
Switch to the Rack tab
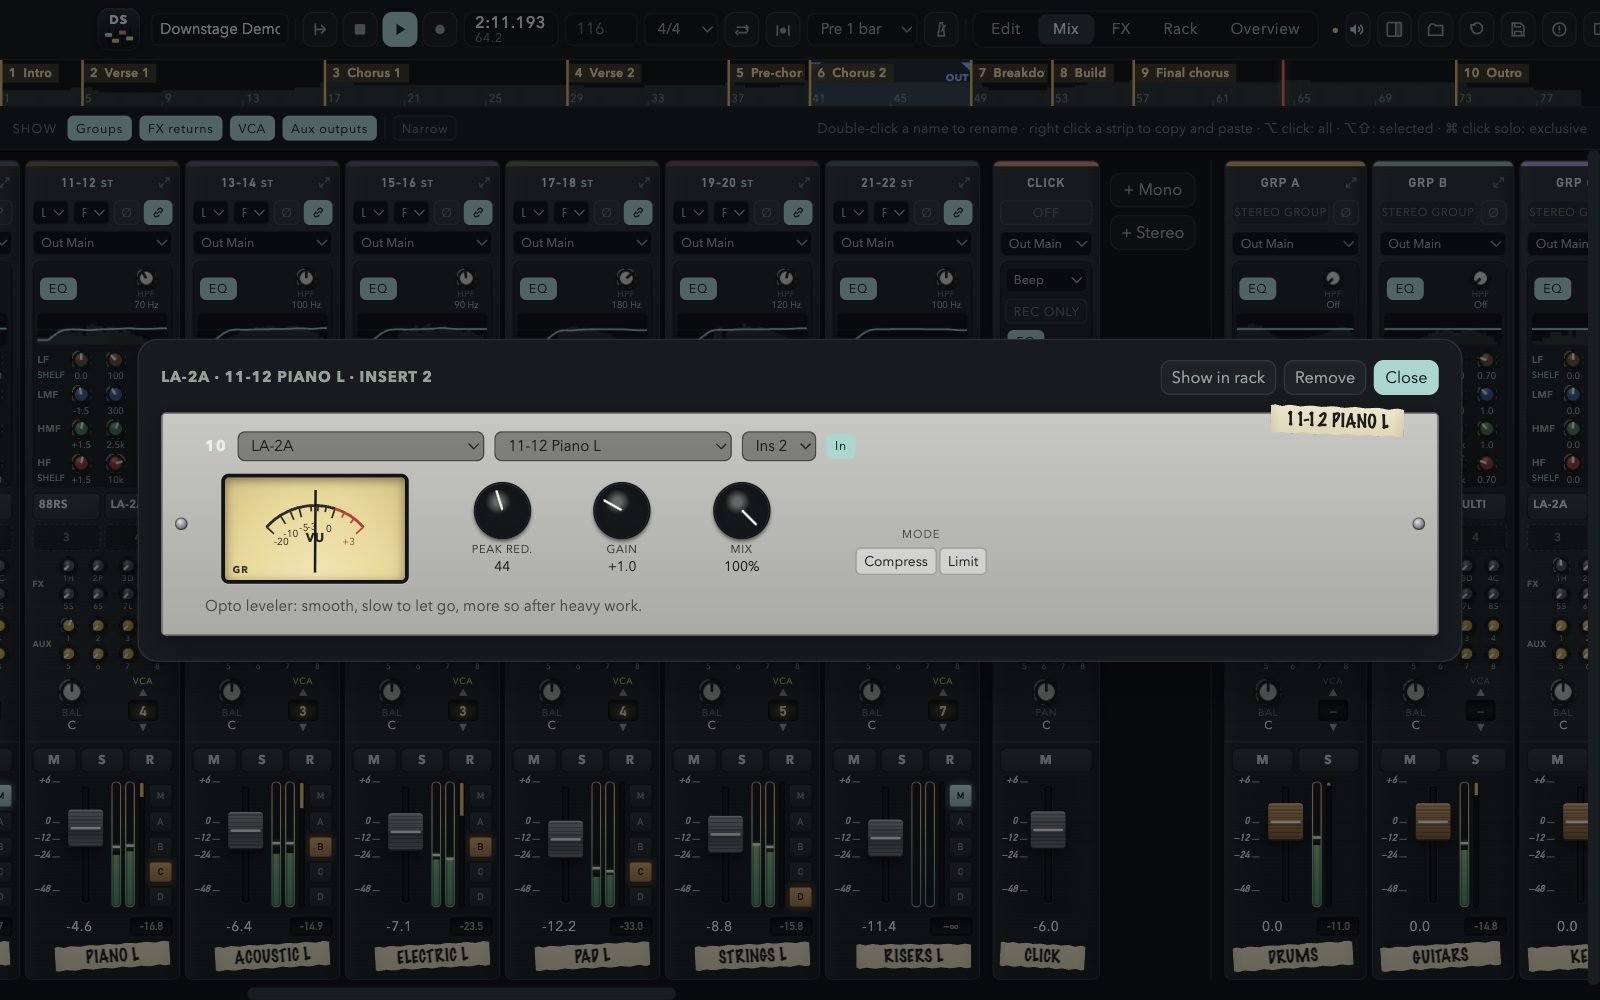point(1180,29)
